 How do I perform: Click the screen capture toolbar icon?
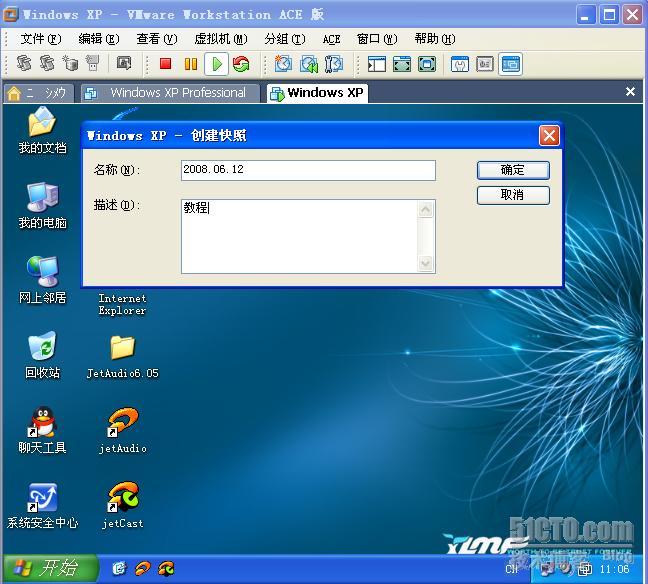coord(124,63)
